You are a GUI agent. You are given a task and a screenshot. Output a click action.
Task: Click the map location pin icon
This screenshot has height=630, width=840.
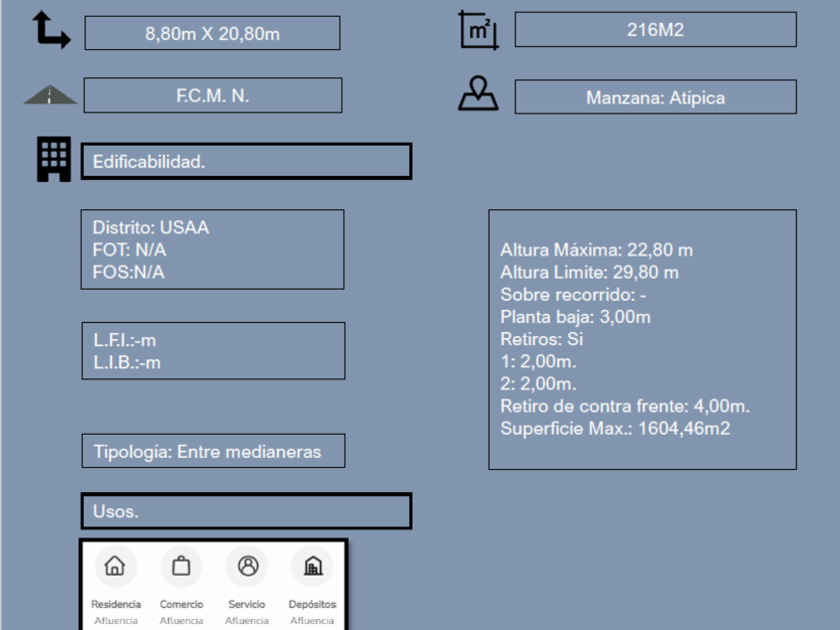[x=478, y=94]
